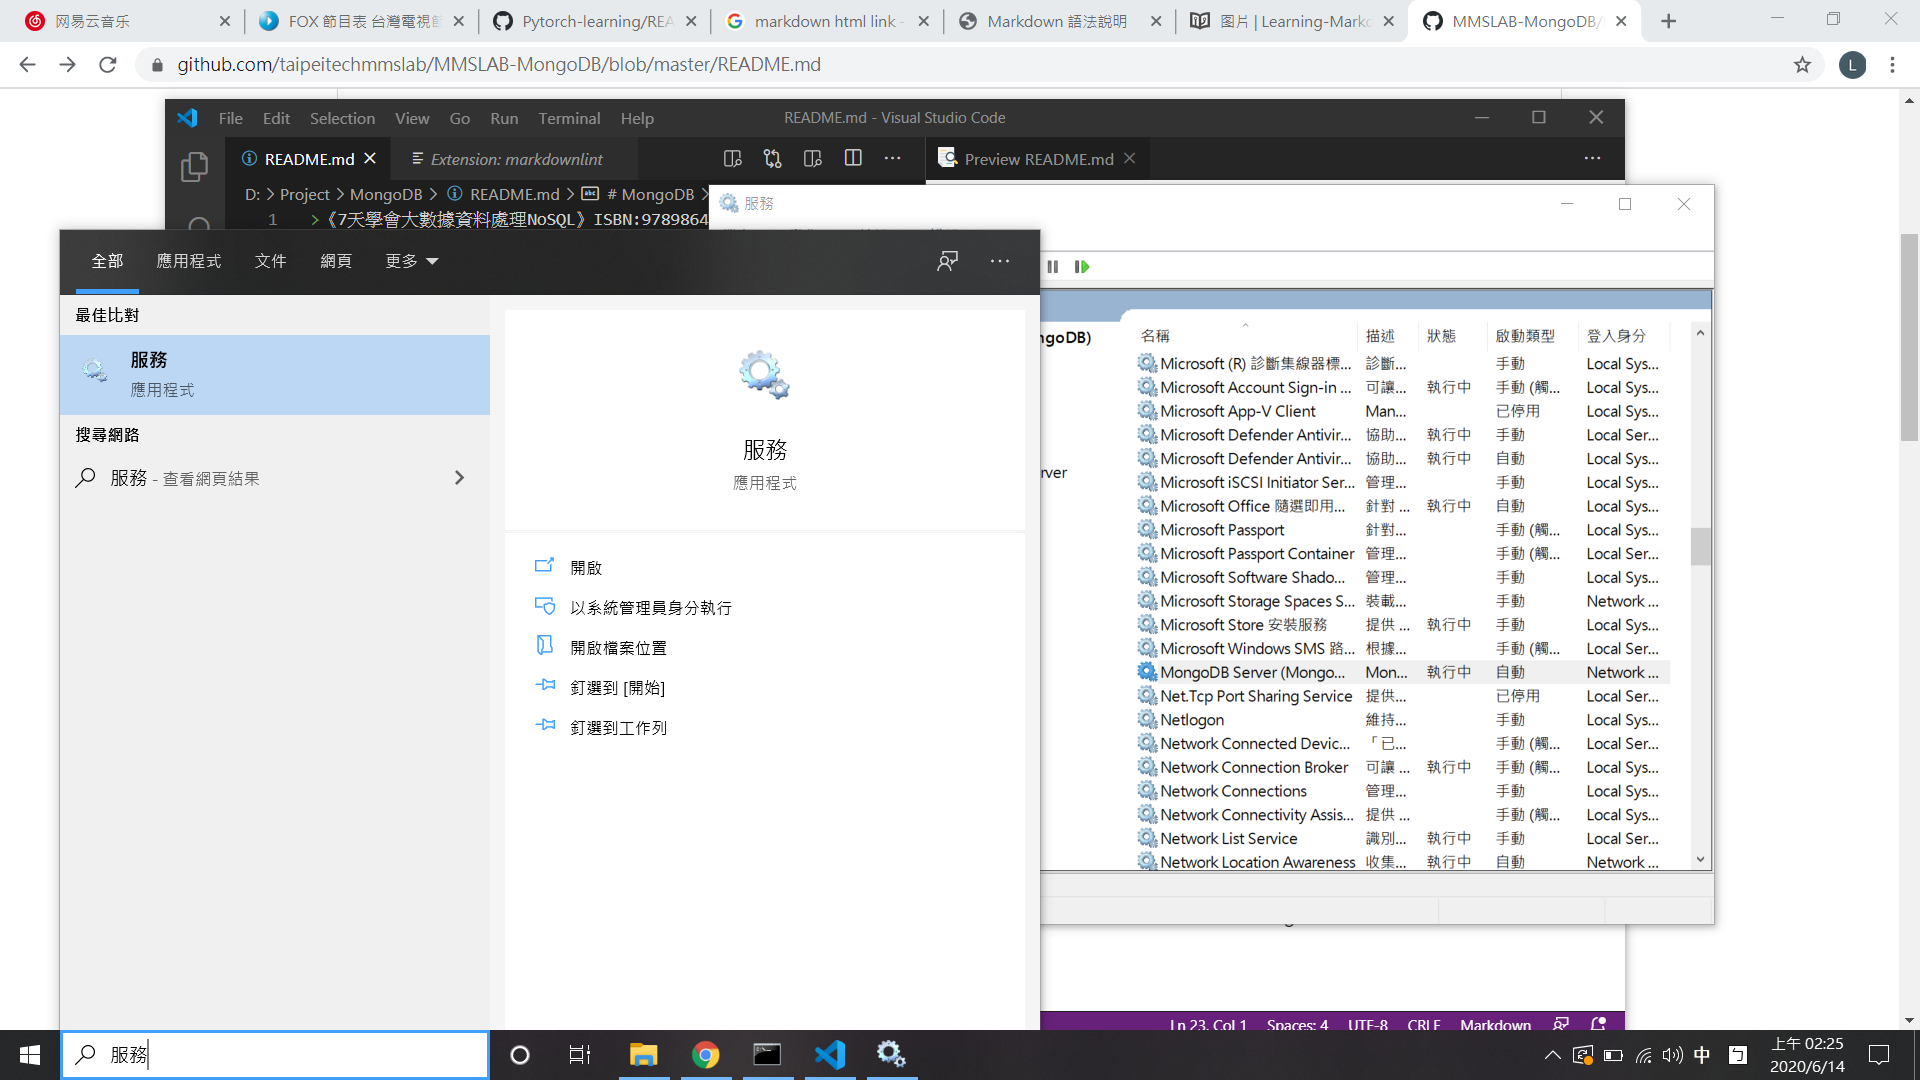Image resolution: width=1920 pixels, height=1080 pixels.
Task: Click 開啟檔案位置 option
Action: (618, 648)
